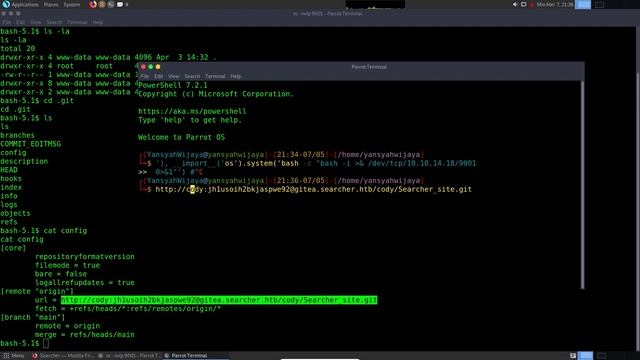Switch to second workspace in top panel switcher
640x360 pixels.
[600, 4]
